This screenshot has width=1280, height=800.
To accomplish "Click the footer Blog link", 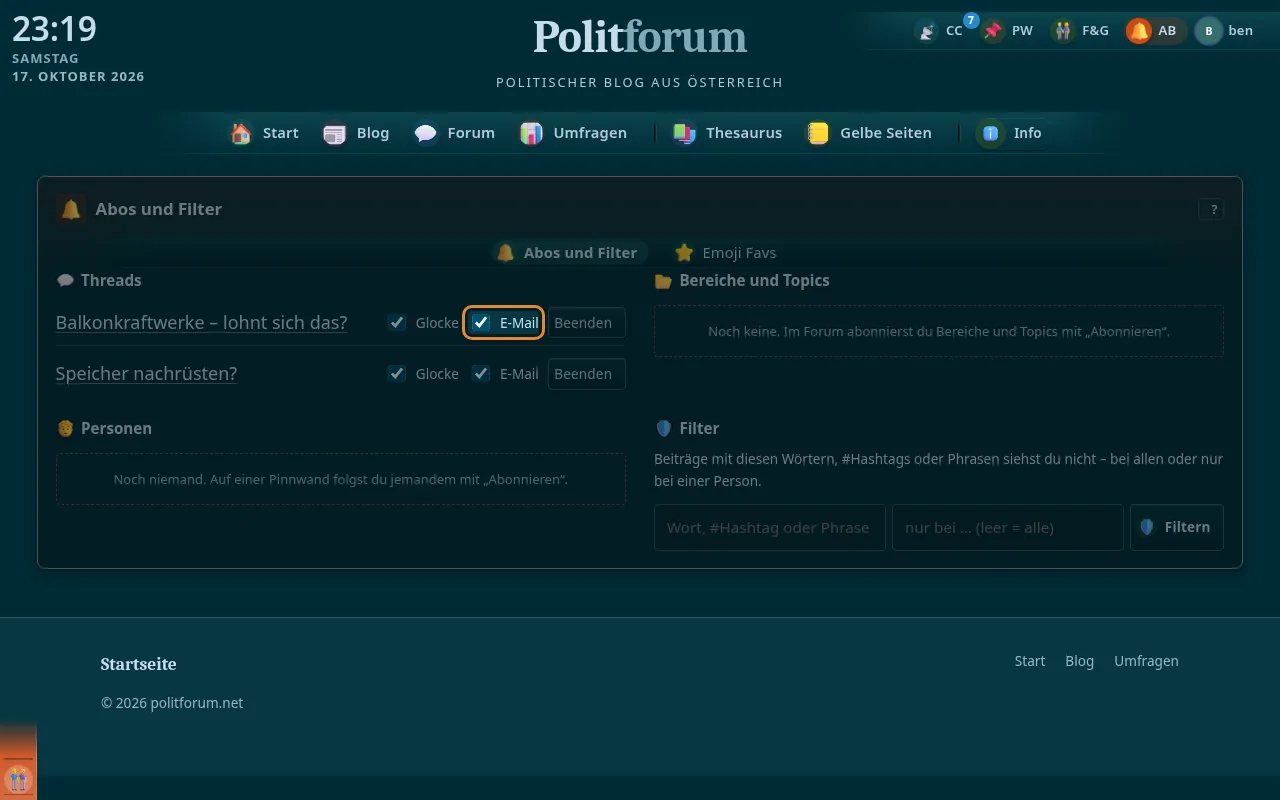I will click(x=1080, y=661).
